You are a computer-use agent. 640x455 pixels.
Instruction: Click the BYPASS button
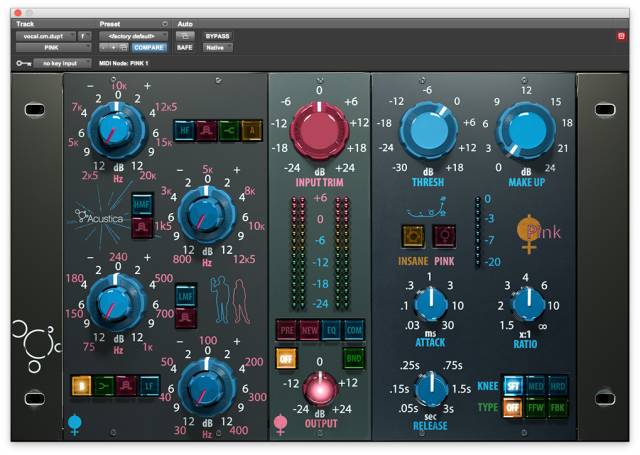coord(218,36)
